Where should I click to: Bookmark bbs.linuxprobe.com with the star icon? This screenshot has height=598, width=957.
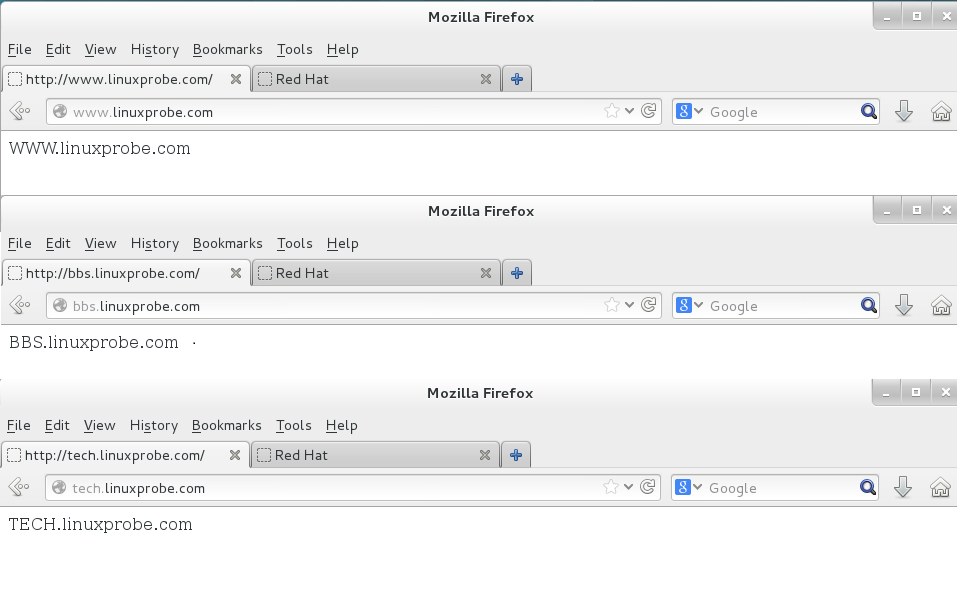click(x=612, y=306)
